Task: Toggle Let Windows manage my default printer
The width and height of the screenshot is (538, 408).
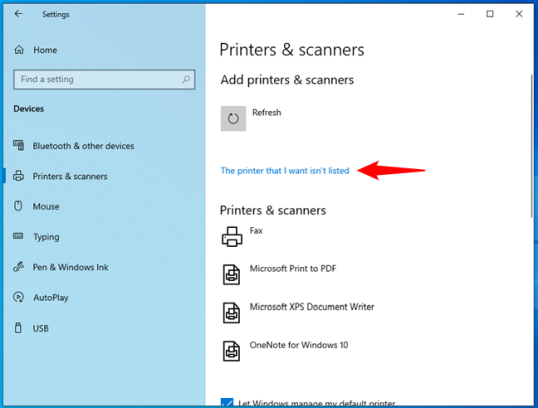Action: tap(227, 403)
